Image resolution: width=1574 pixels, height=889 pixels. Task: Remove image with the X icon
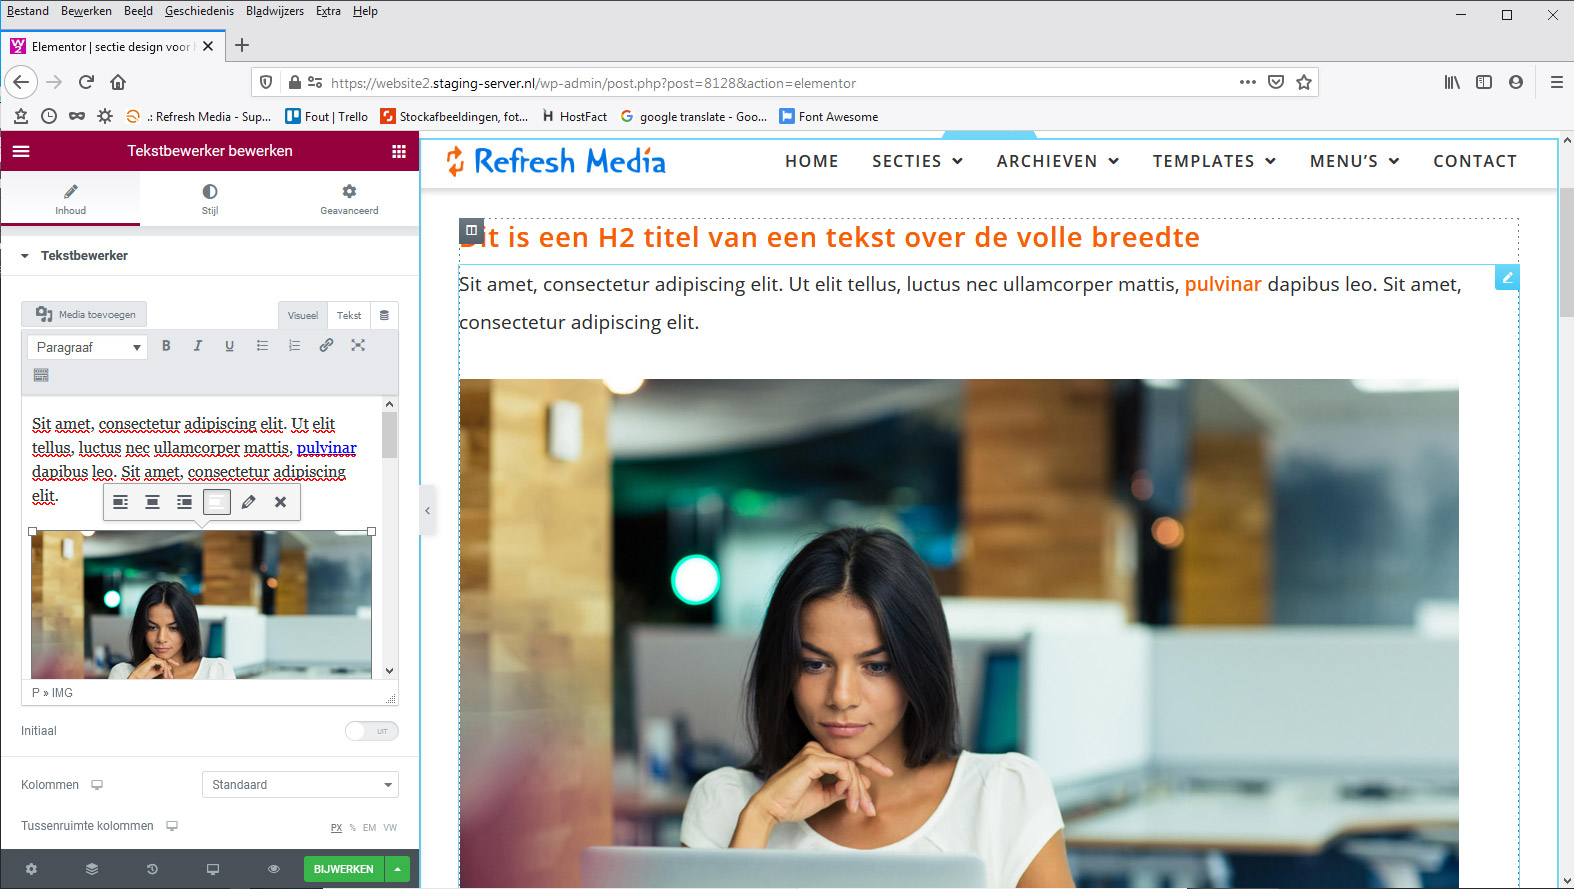(281, 502)
